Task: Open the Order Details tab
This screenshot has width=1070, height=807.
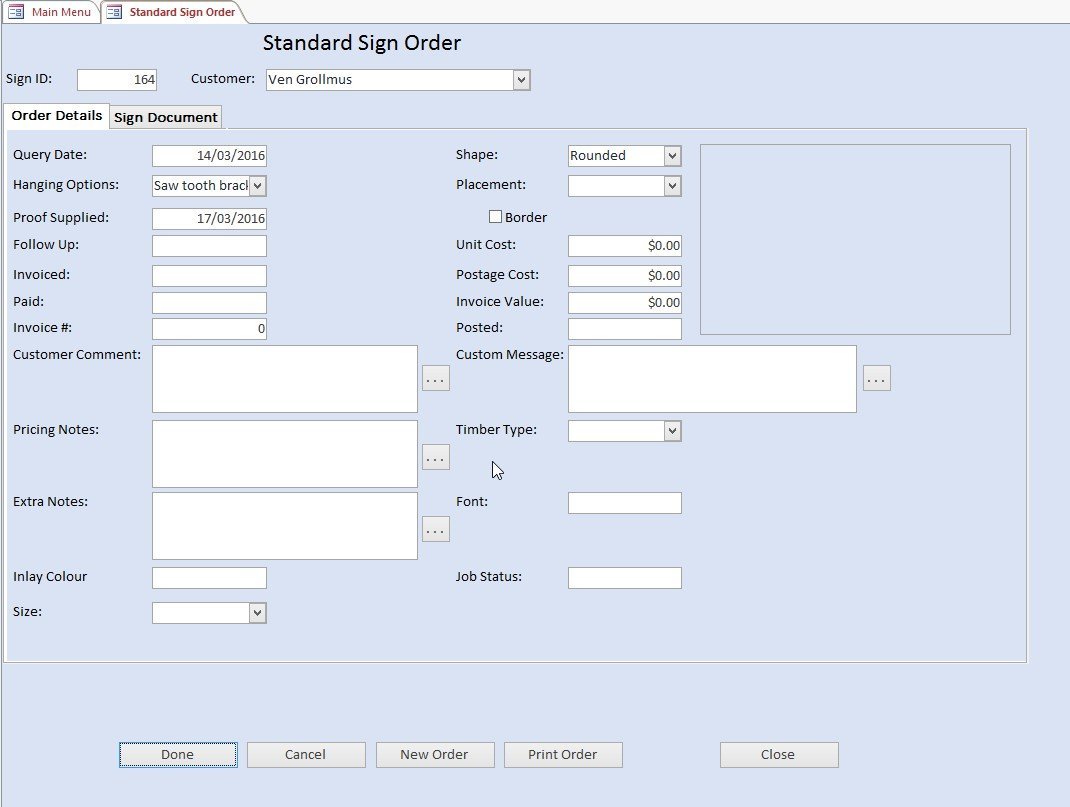Action: (x=57, y=115)
